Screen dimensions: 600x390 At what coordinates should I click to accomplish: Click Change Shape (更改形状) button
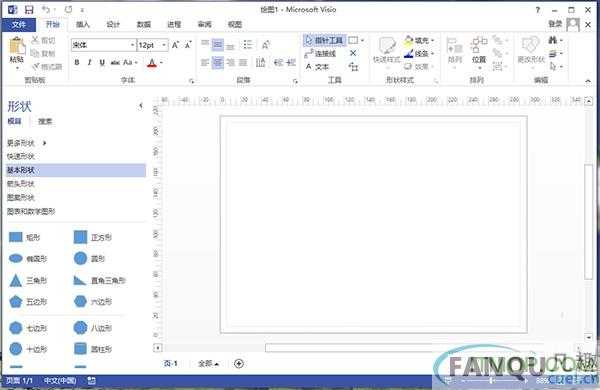point(531,52)
